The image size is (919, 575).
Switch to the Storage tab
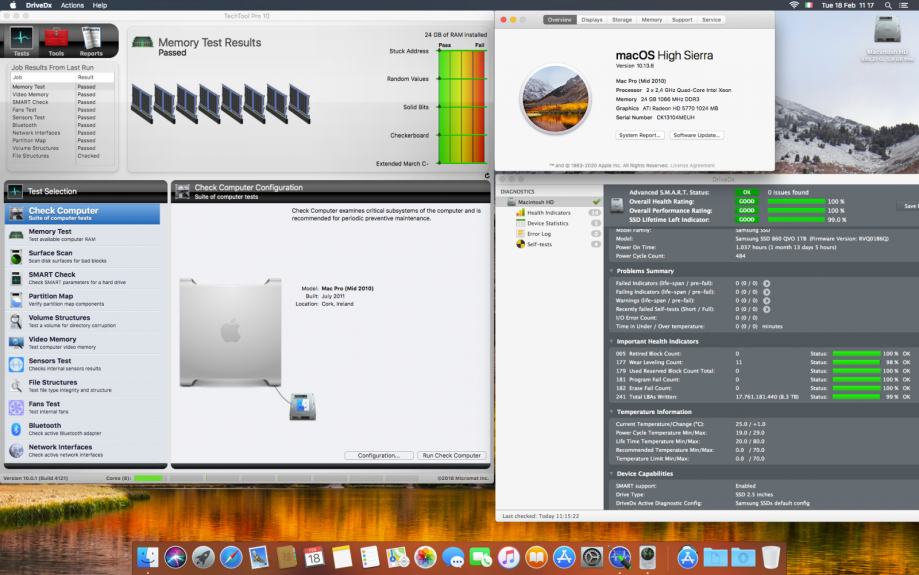point(621,19)
